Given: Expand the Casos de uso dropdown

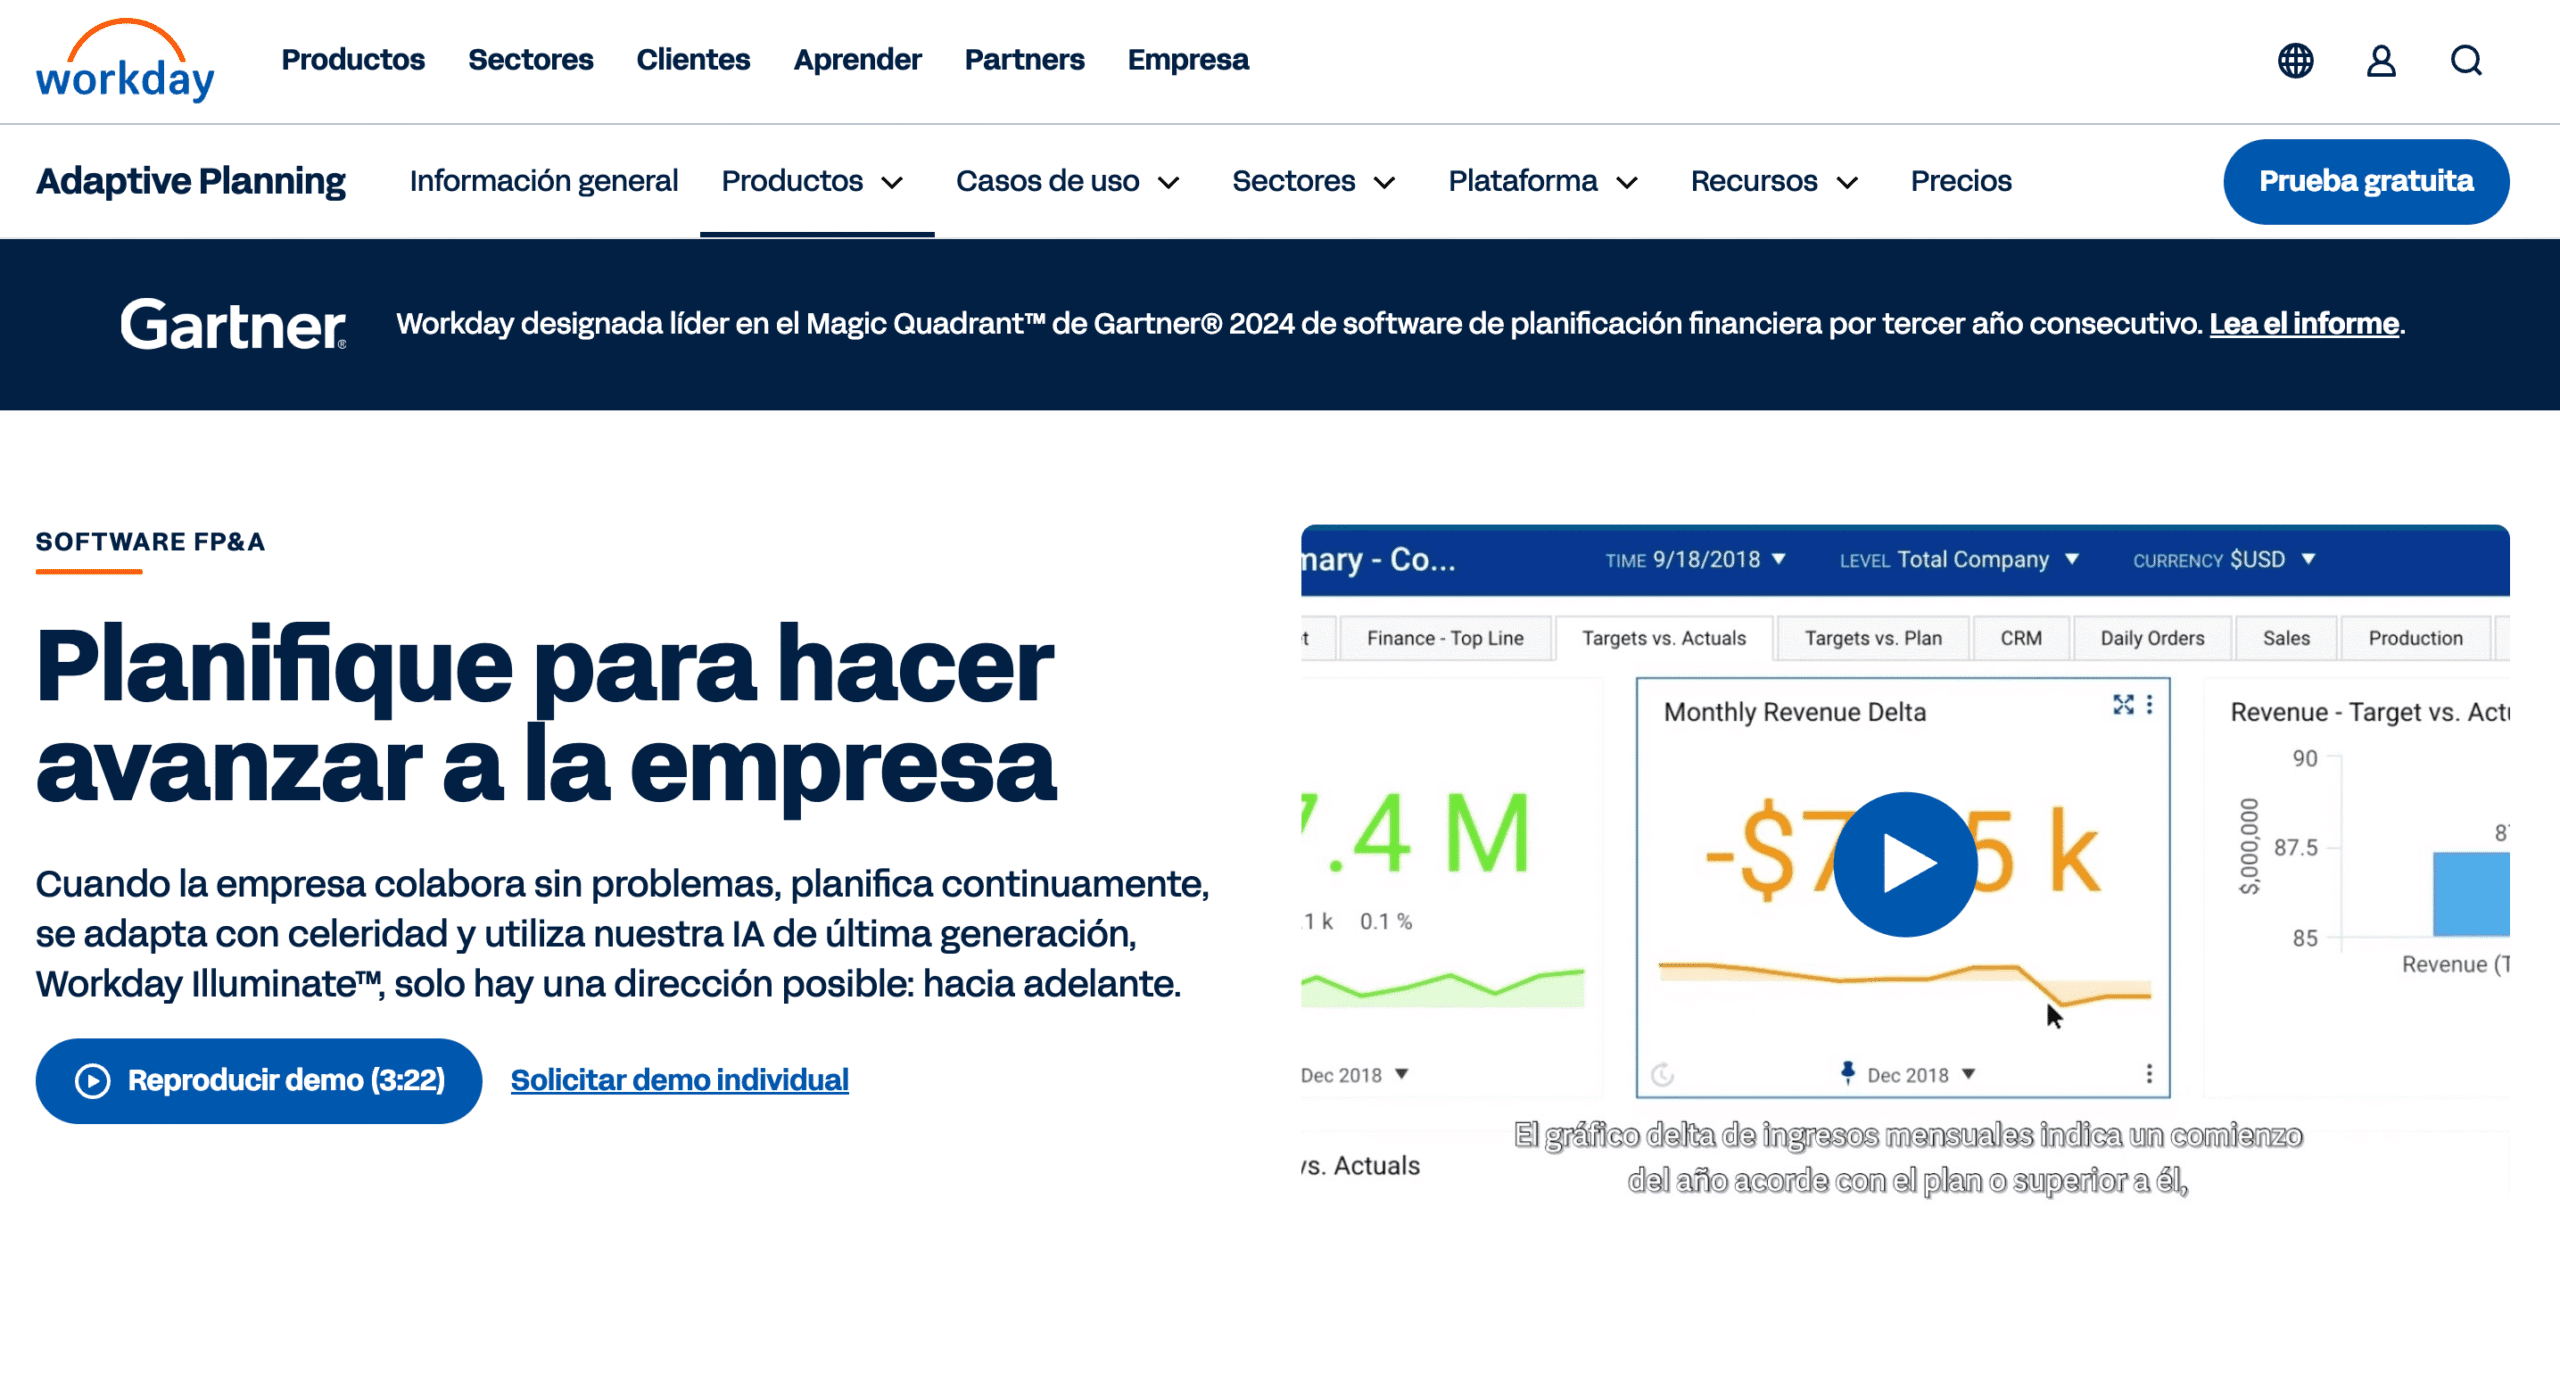Looking at the screenshot, I should coord(1068,181).
